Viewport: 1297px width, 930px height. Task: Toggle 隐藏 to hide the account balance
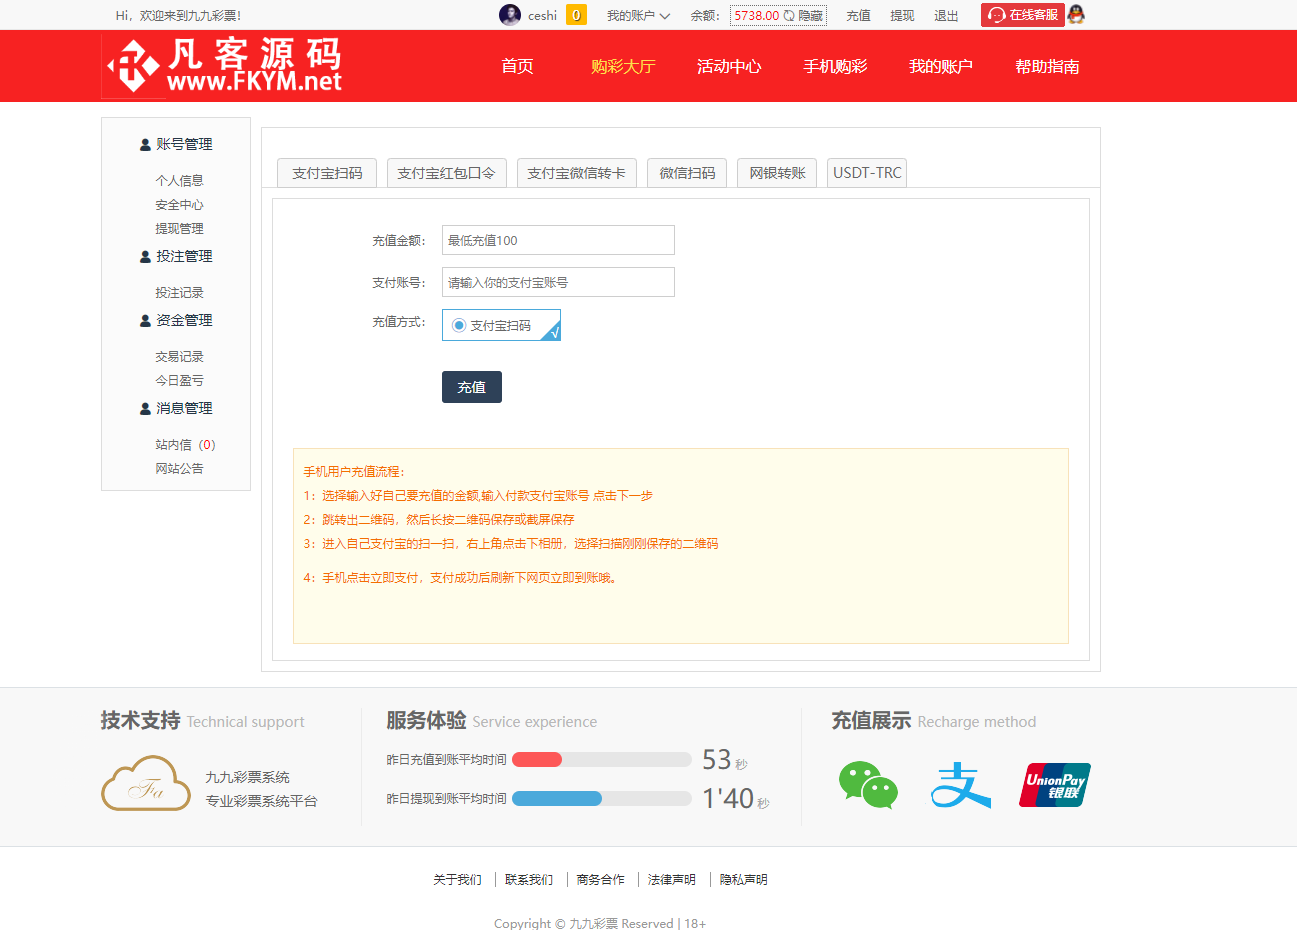(x=803, y=14)
